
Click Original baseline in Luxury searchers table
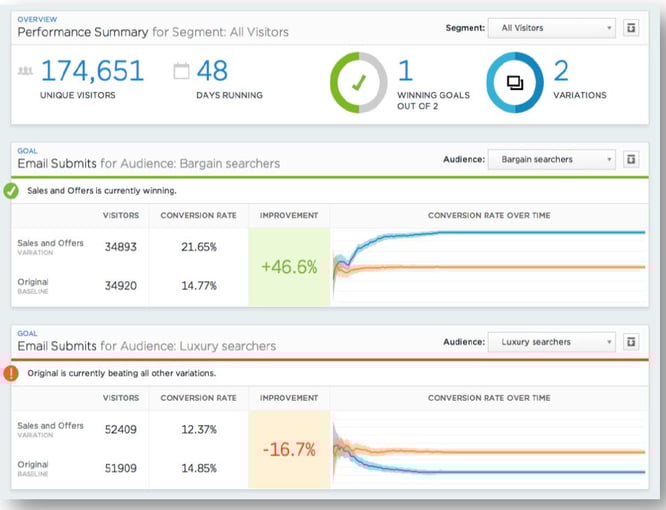pyautogui.click(x=33, y=468)
